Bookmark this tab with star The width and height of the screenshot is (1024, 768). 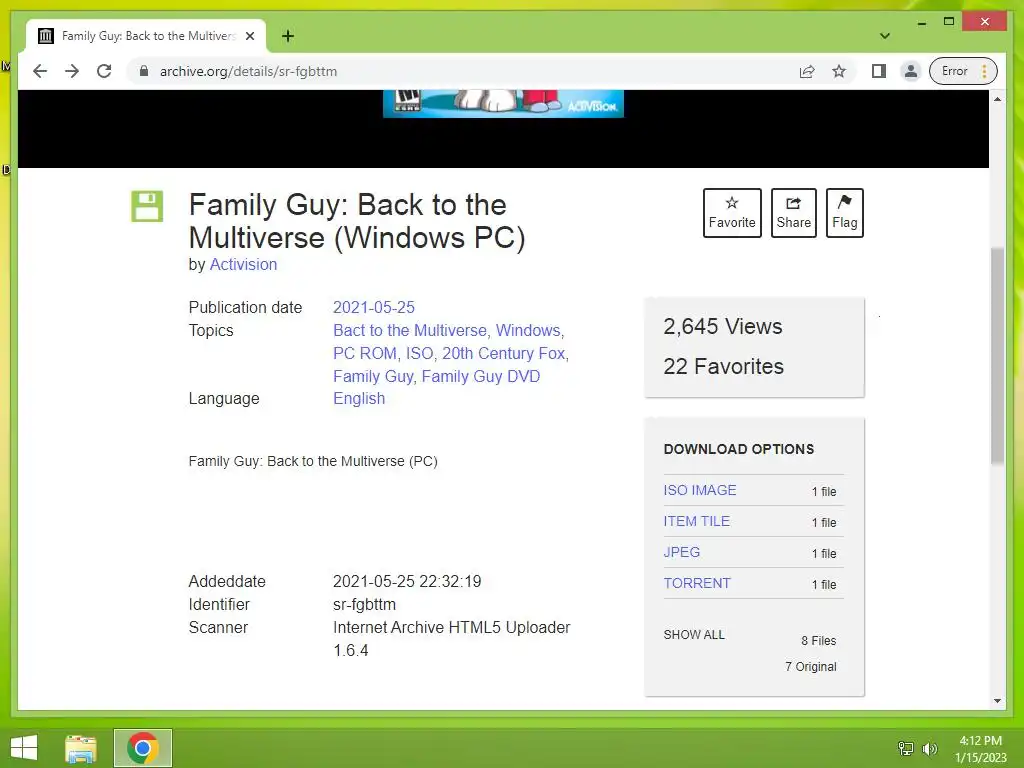click(x=839, y=71)
